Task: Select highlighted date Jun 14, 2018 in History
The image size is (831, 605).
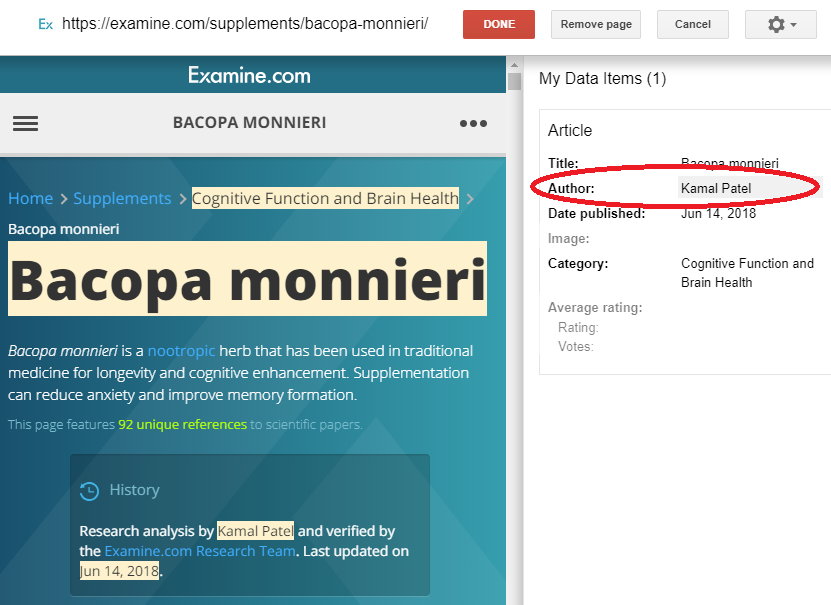Action: pyautogui.click(x=119, y=571)
